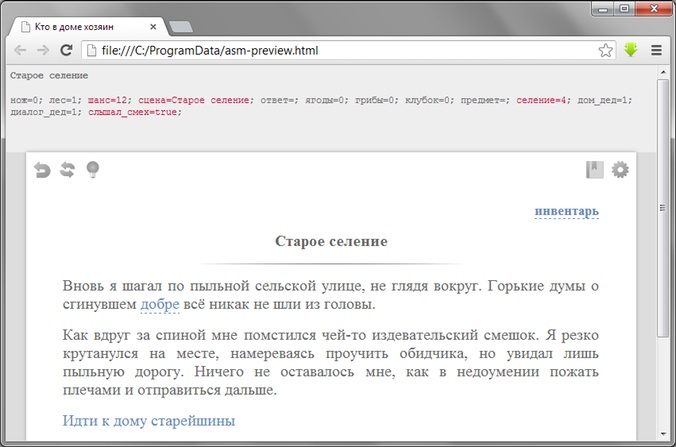Click the scrollbar up arrow
This screenshot has height=447, width=676.
[x=663, y=72]
